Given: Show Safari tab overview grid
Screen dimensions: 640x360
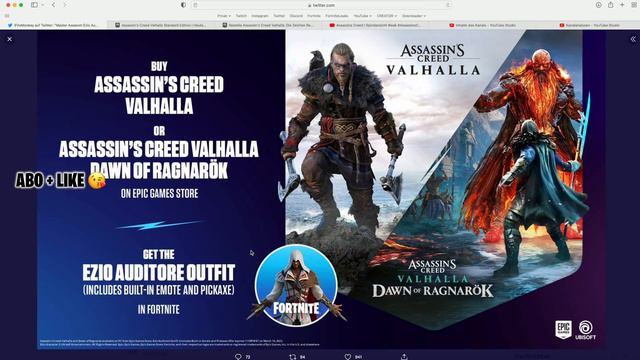Looking at the screenshot, I should click(634, 5).
